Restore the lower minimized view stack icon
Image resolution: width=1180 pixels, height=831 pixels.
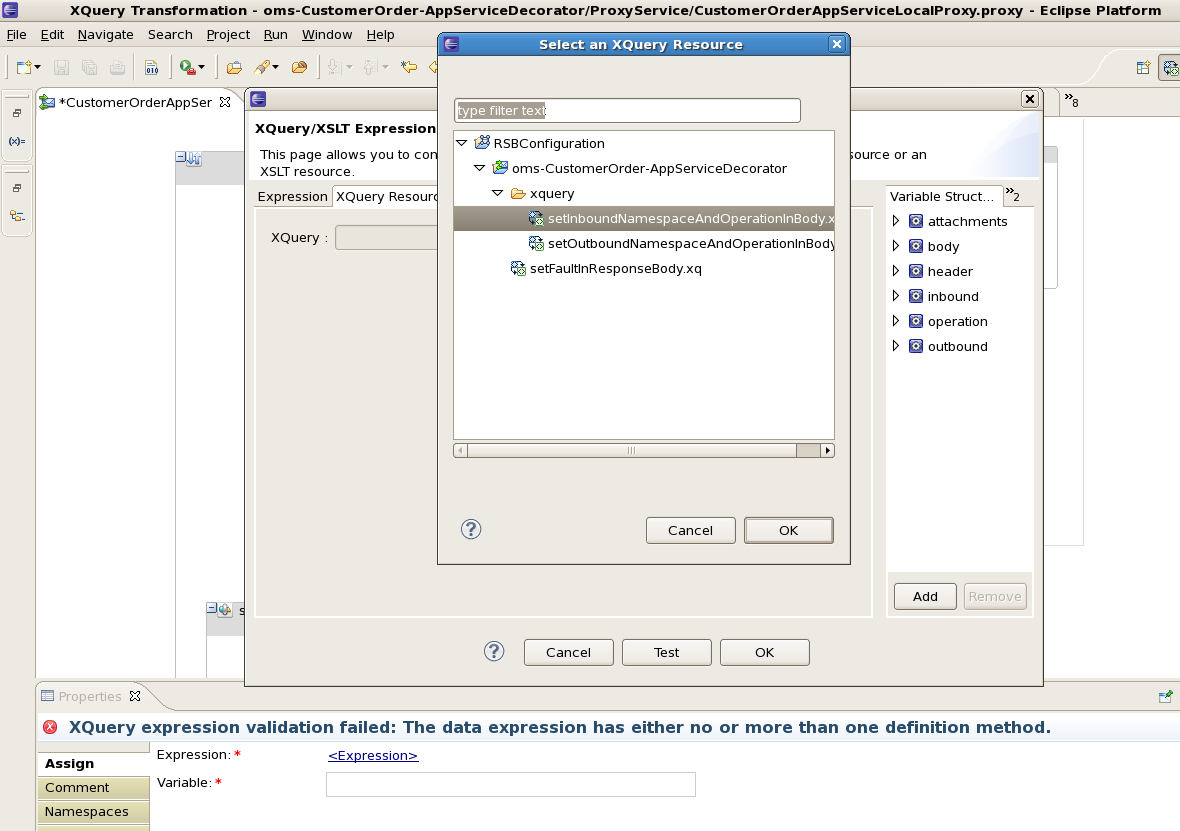(x=17, y=188)
